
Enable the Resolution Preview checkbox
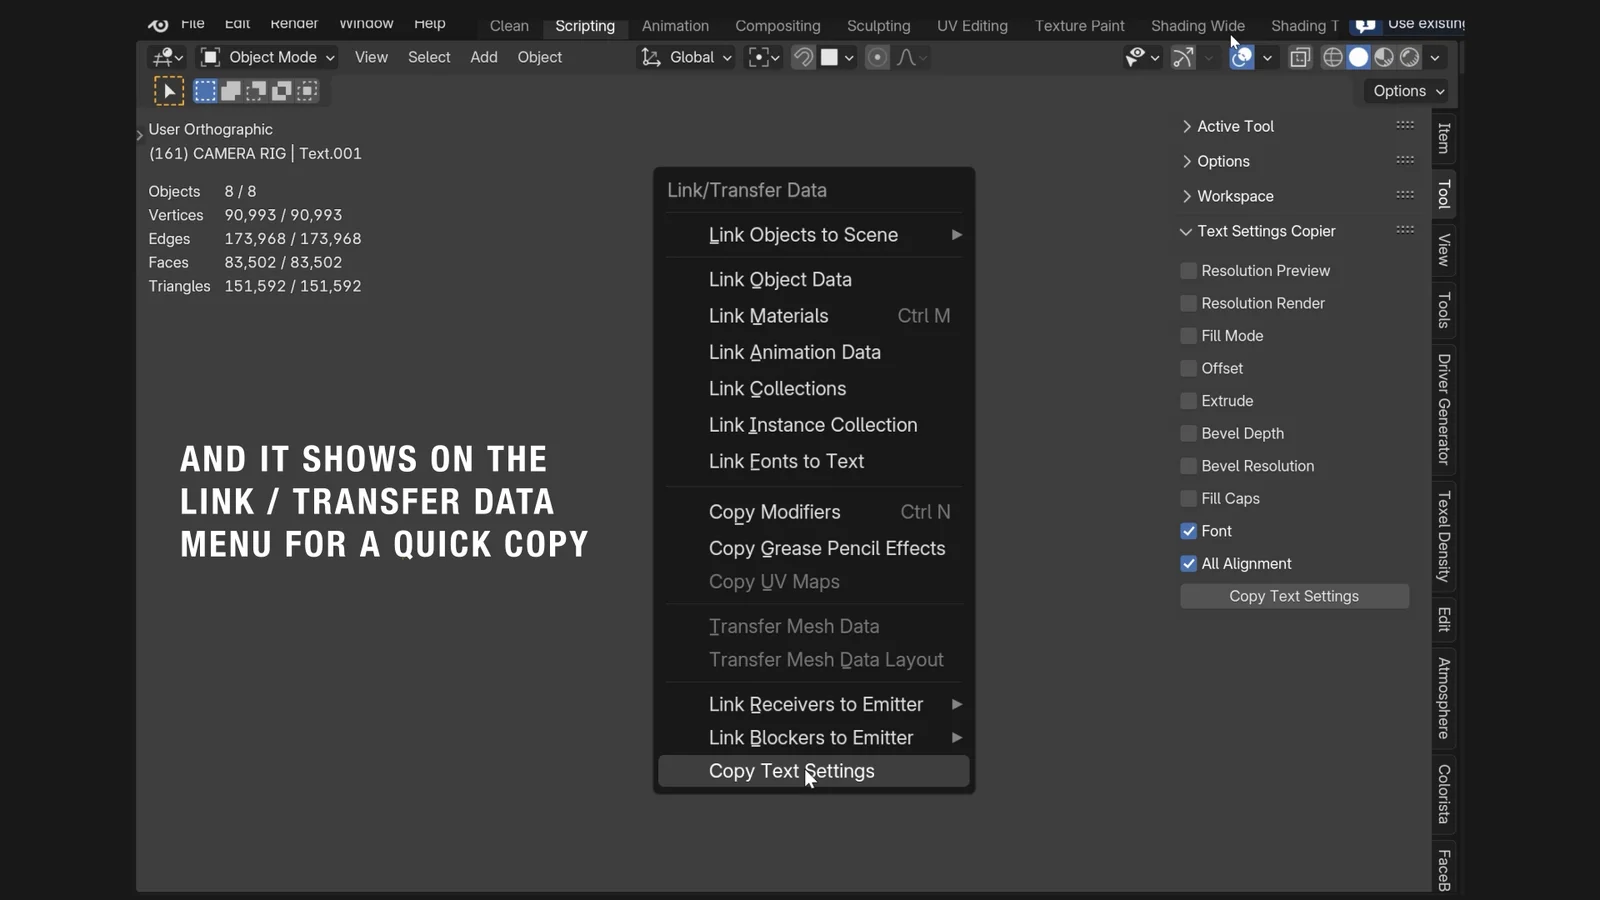point(1188,270)
